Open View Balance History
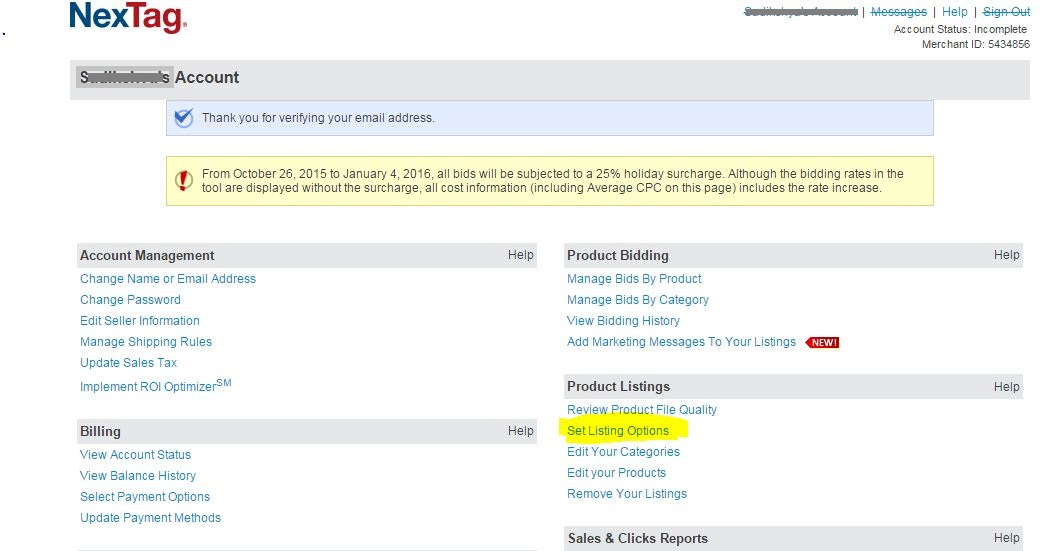 pyautogui.click(x=138, y=475)
